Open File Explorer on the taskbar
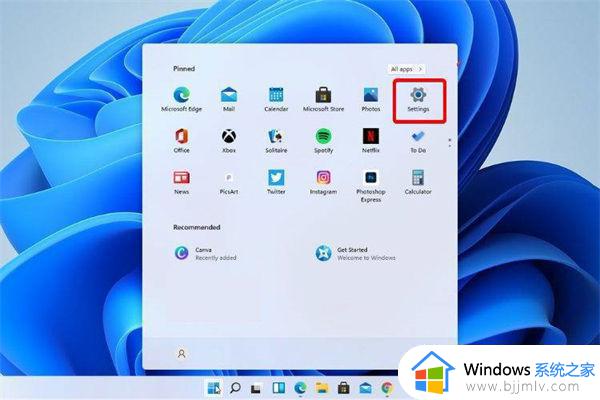Image resolution: width=600 pixels, height=400 pixels. (x=322, y=388)
